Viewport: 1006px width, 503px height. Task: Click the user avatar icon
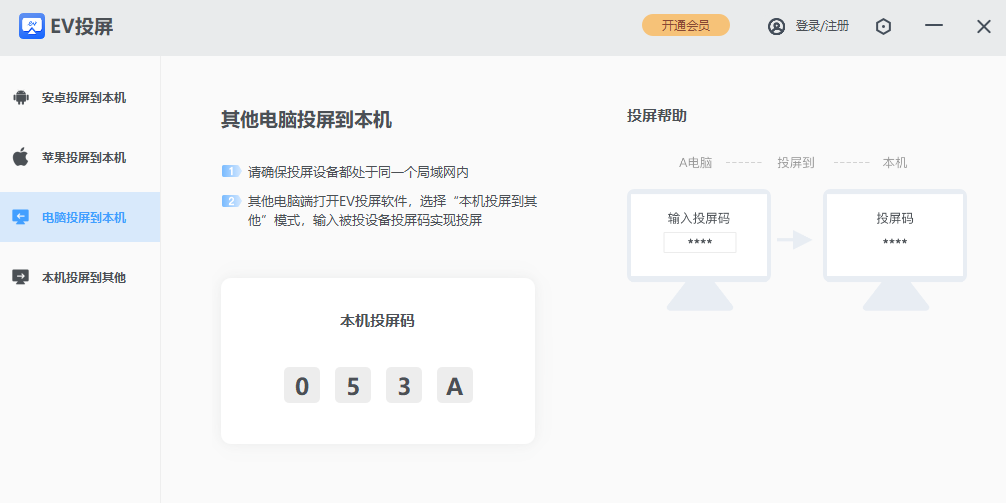tap(776, 27)
